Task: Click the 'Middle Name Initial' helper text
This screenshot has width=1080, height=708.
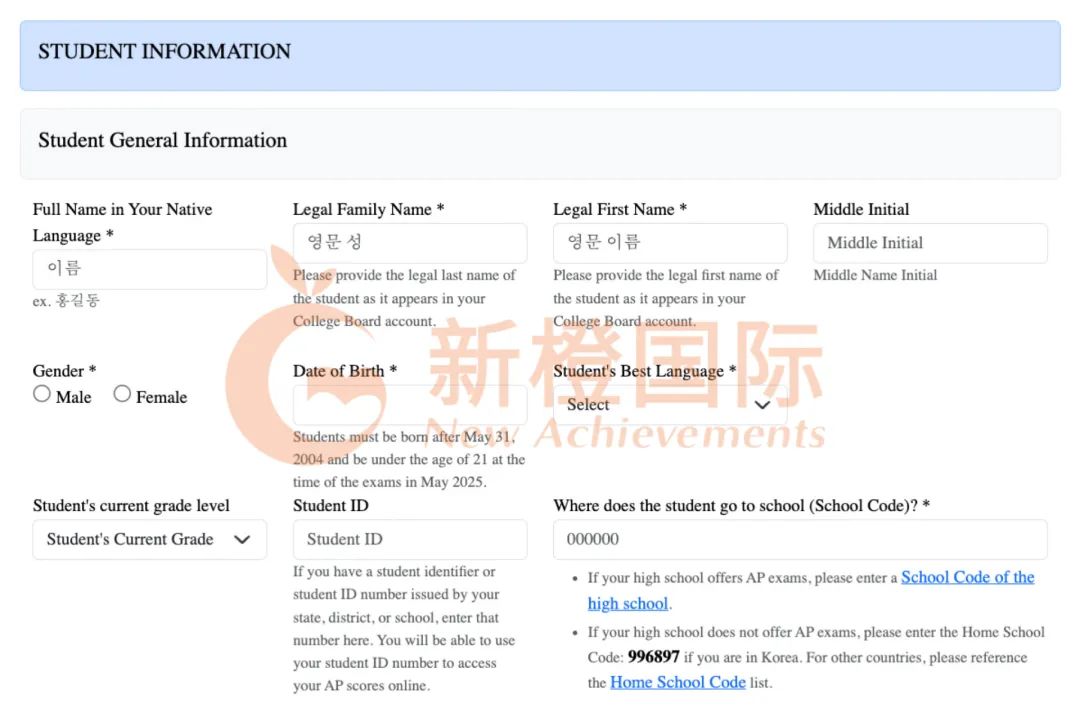Action: click(x=875, y=275)
